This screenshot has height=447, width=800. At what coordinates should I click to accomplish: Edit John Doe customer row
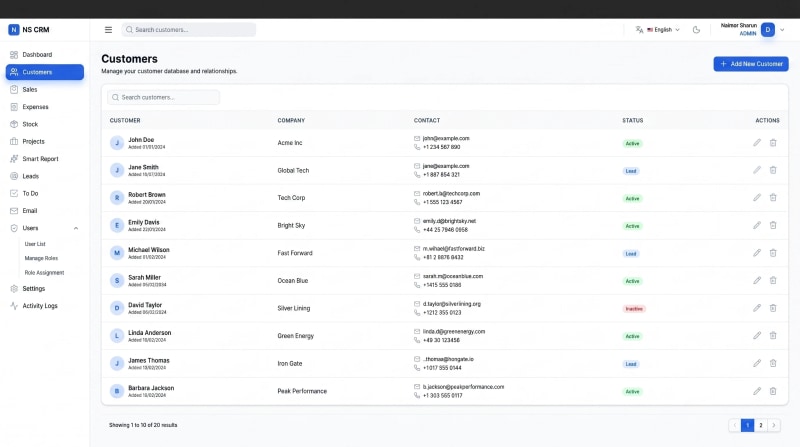pos(757,143)
